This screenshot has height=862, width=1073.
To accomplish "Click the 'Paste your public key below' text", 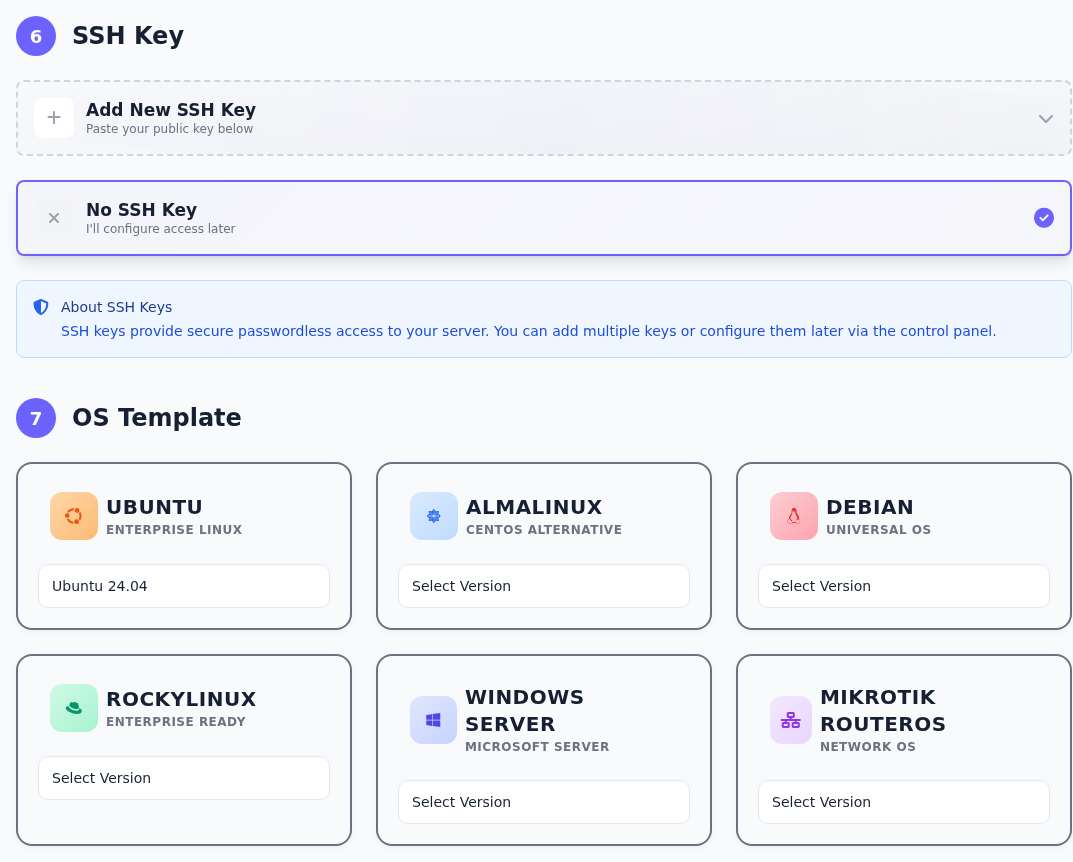I will point(169,129).
